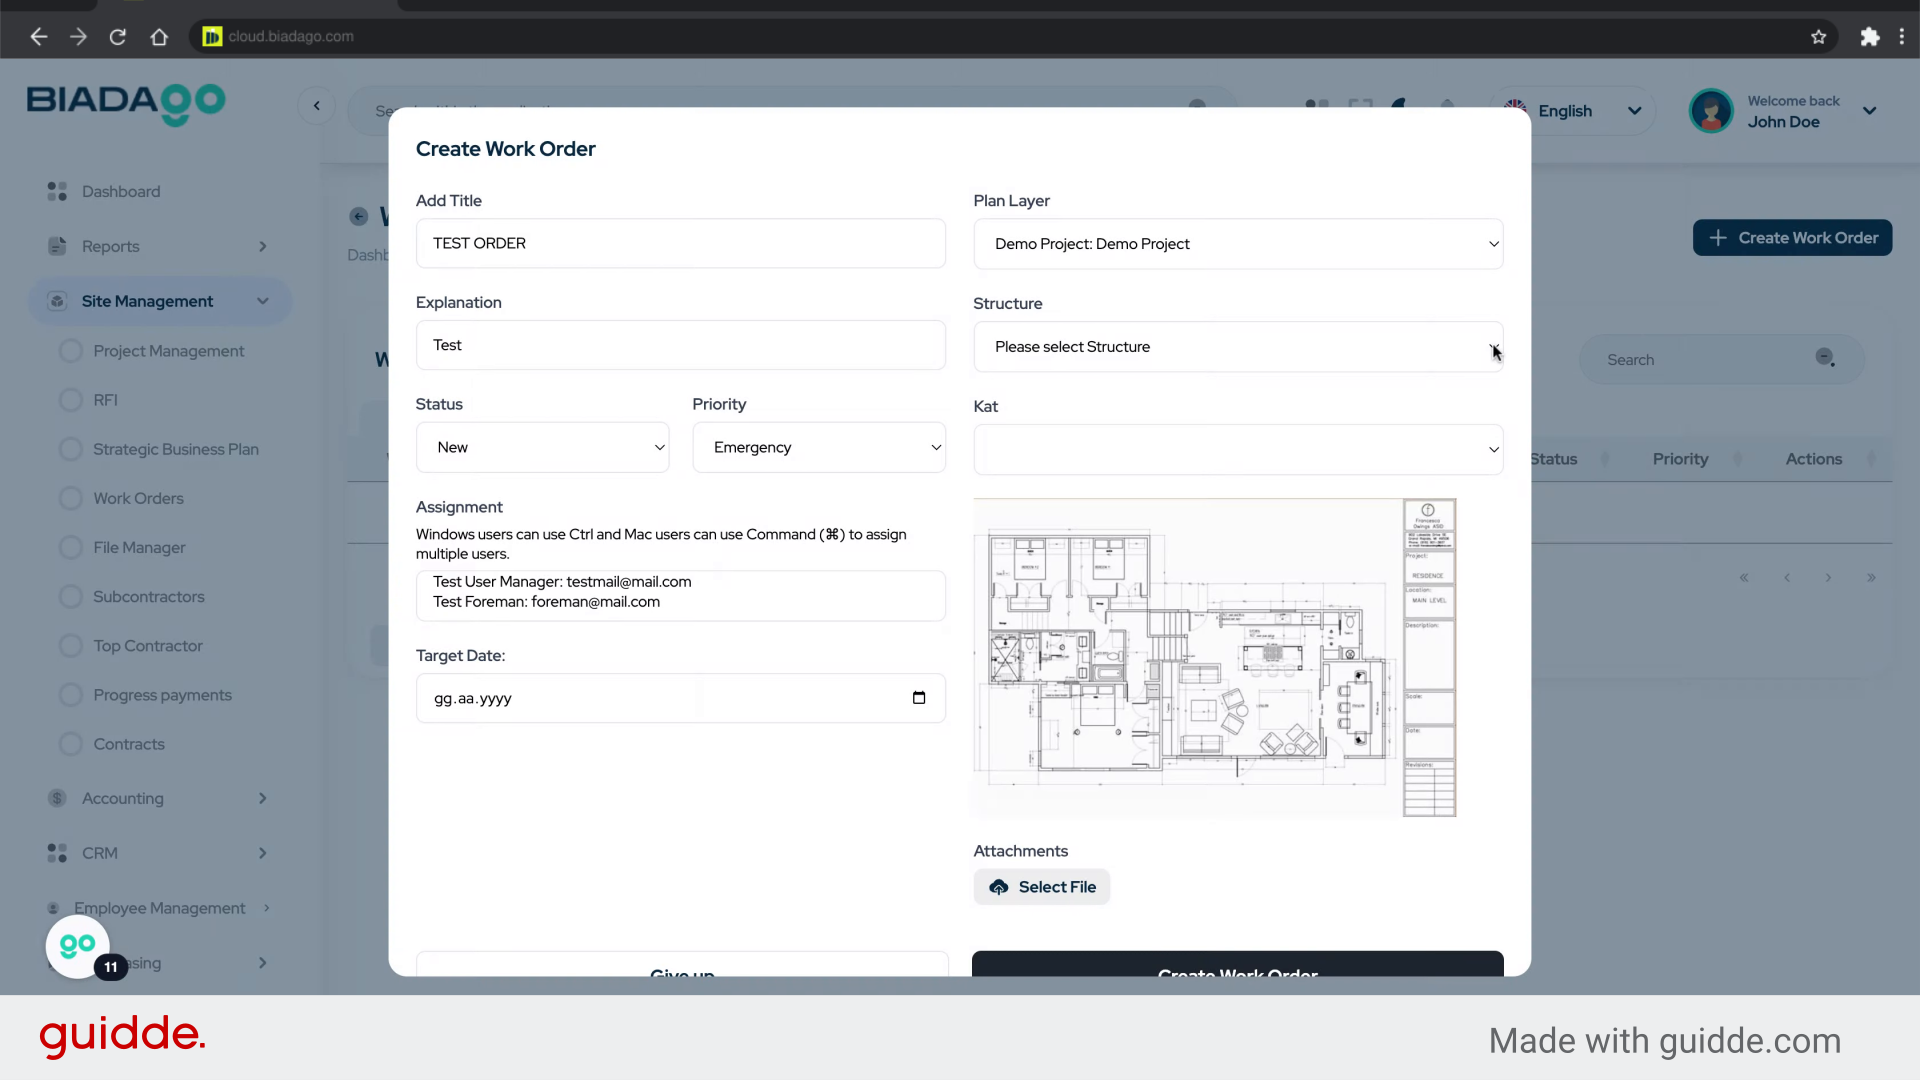
Task: Open the calendar icon in Target Date field
Action: [x=919, y=698]
